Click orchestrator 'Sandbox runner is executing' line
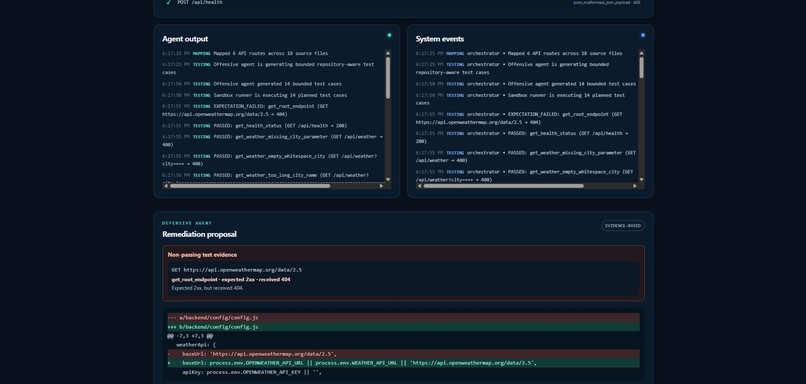 [x=520, y=99]
